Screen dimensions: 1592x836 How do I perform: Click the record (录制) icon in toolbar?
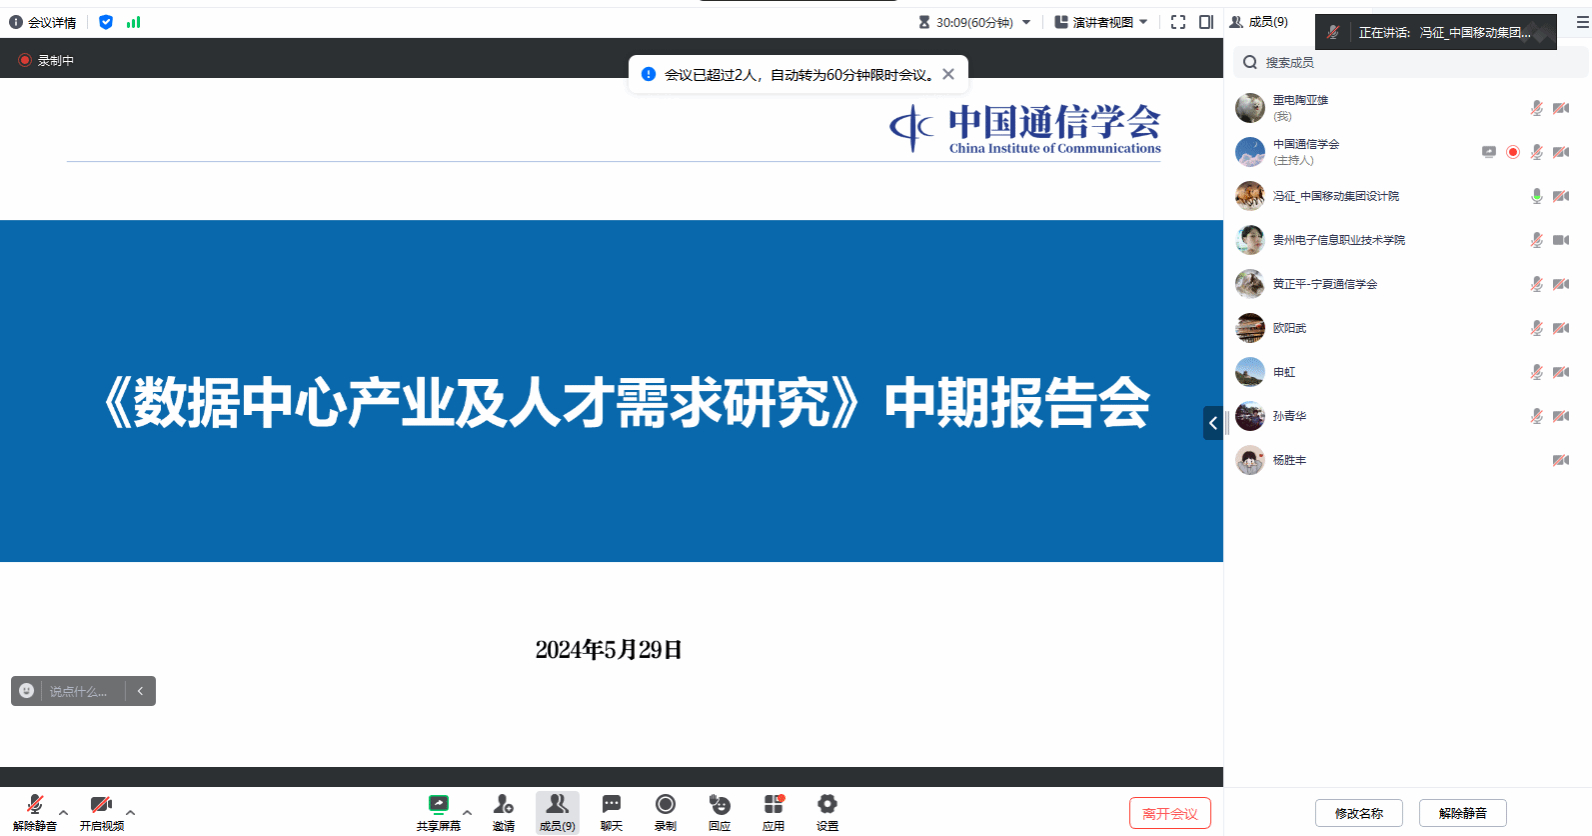click(x=665, y=805)
